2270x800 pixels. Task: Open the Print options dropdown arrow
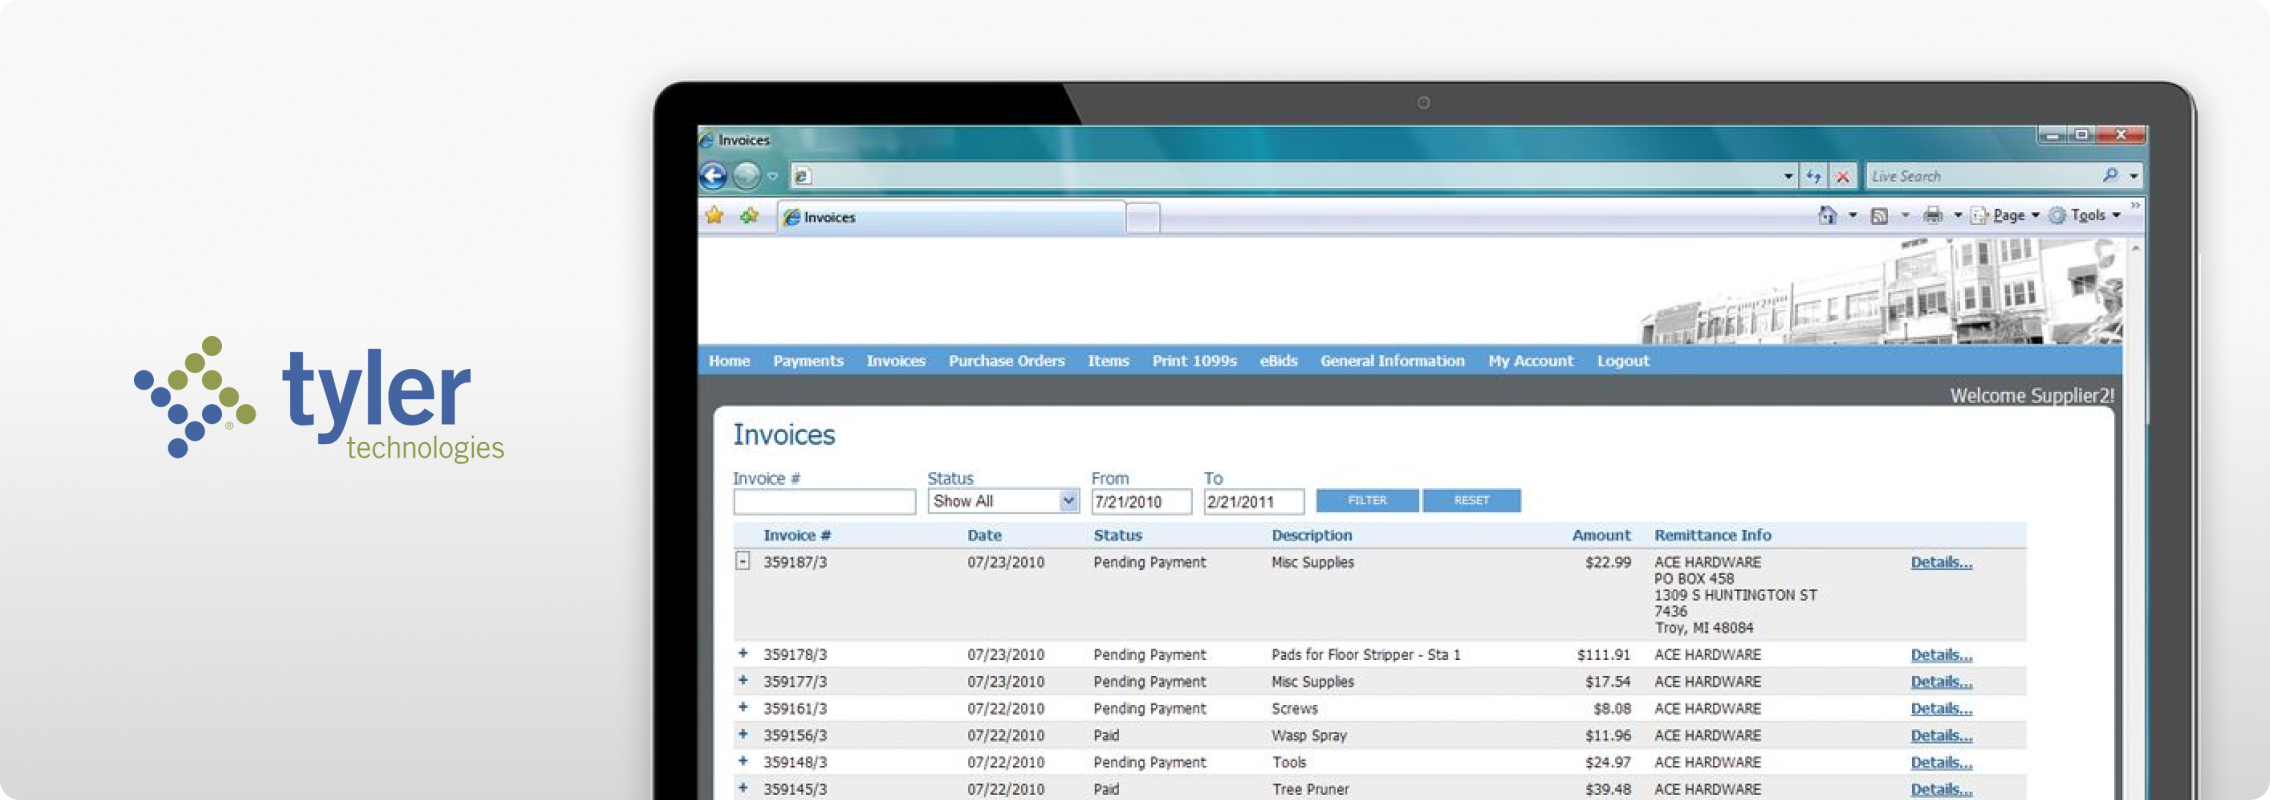[x=1957, y=216]
